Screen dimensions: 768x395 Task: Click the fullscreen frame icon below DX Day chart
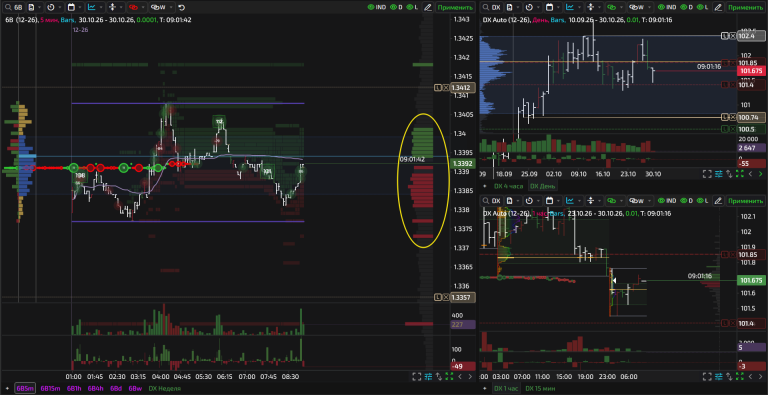tap(707, 173)
